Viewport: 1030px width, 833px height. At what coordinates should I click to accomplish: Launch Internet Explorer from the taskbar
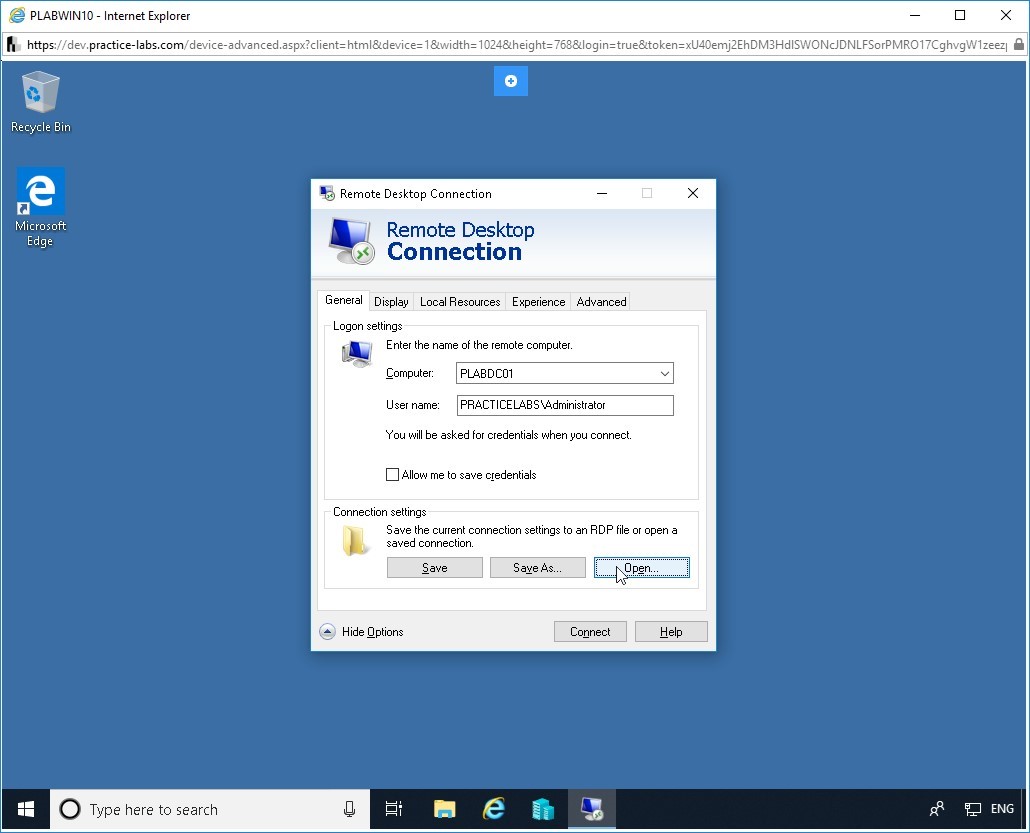point(494,809)
